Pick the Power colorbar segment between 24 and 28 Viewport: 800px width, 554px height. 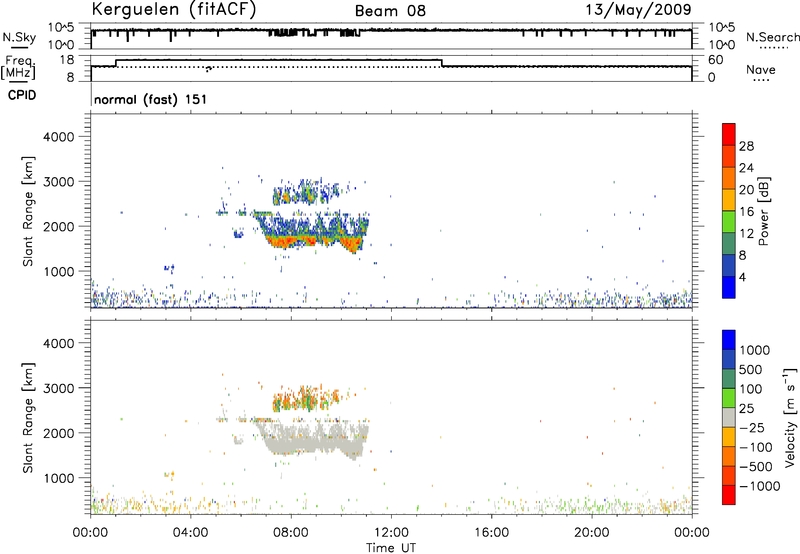tap(729, 156)
